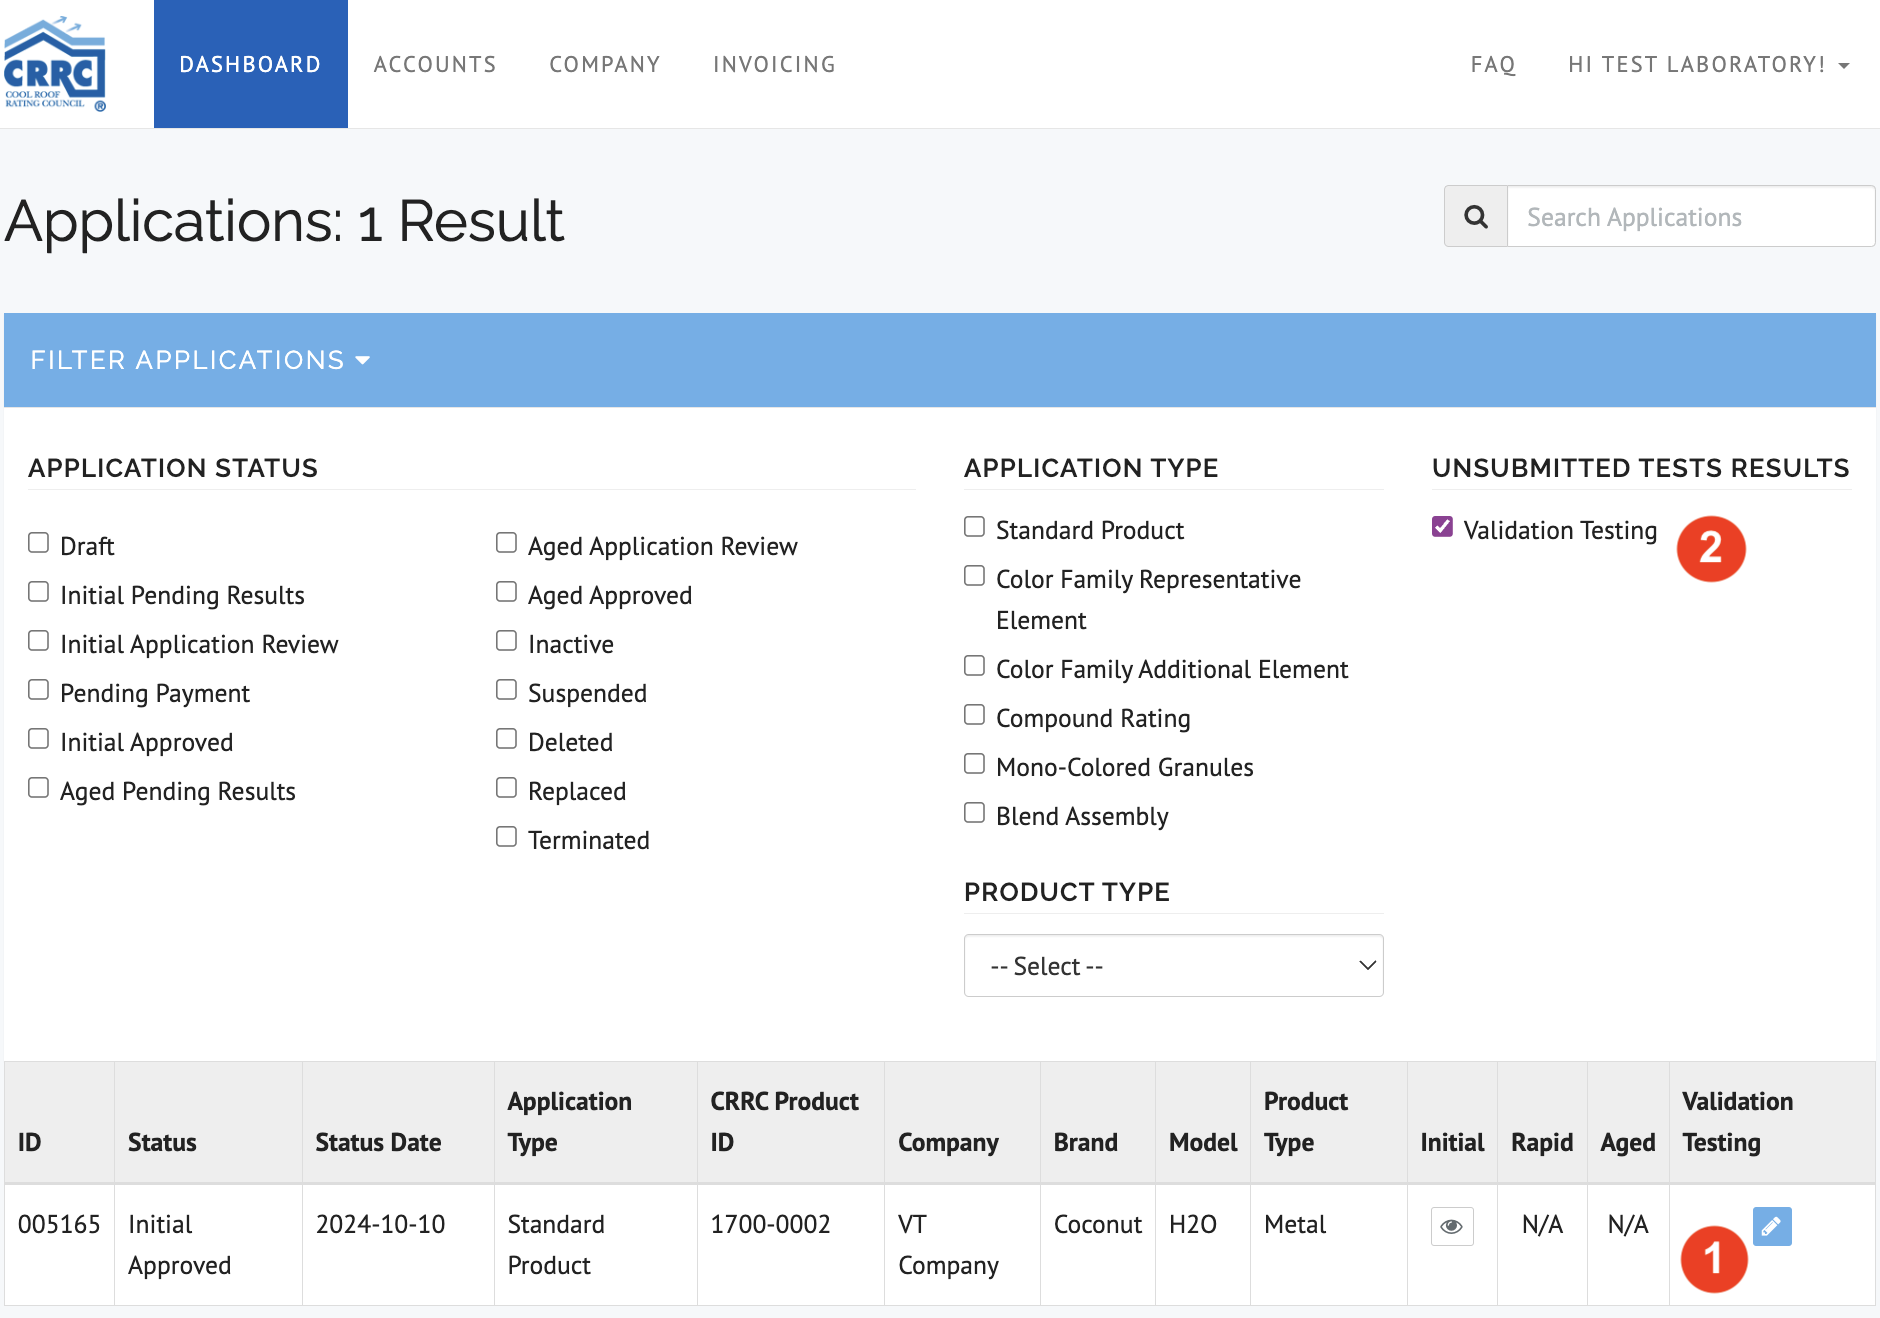Collapse the Filter Applications panel

[200, 360]
